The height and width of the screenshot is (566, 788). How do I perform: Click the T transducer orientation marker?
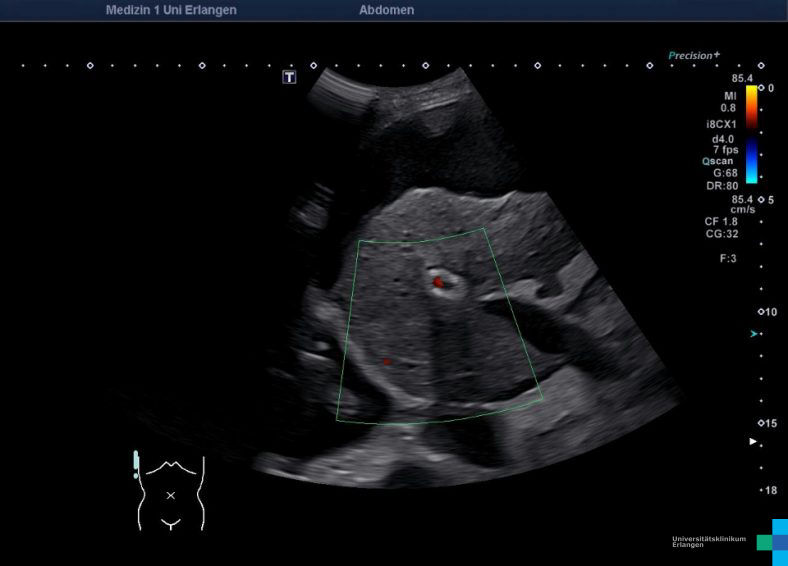289,77
